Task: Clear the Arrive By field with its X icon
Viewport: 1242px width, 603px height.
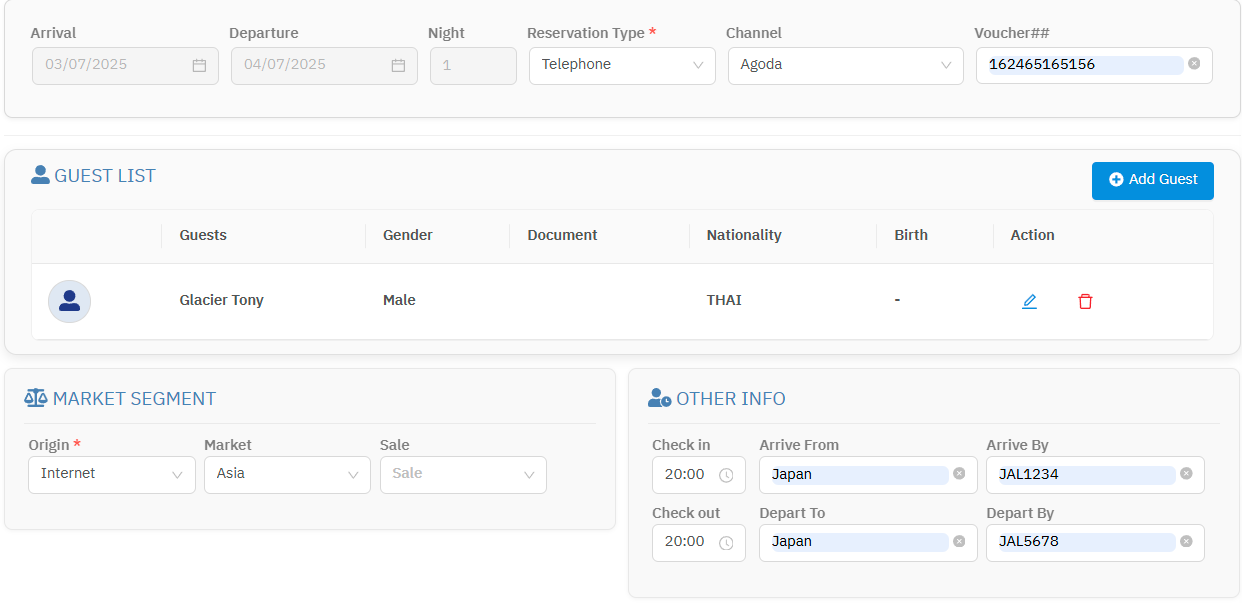Action: coord(1186,474)
